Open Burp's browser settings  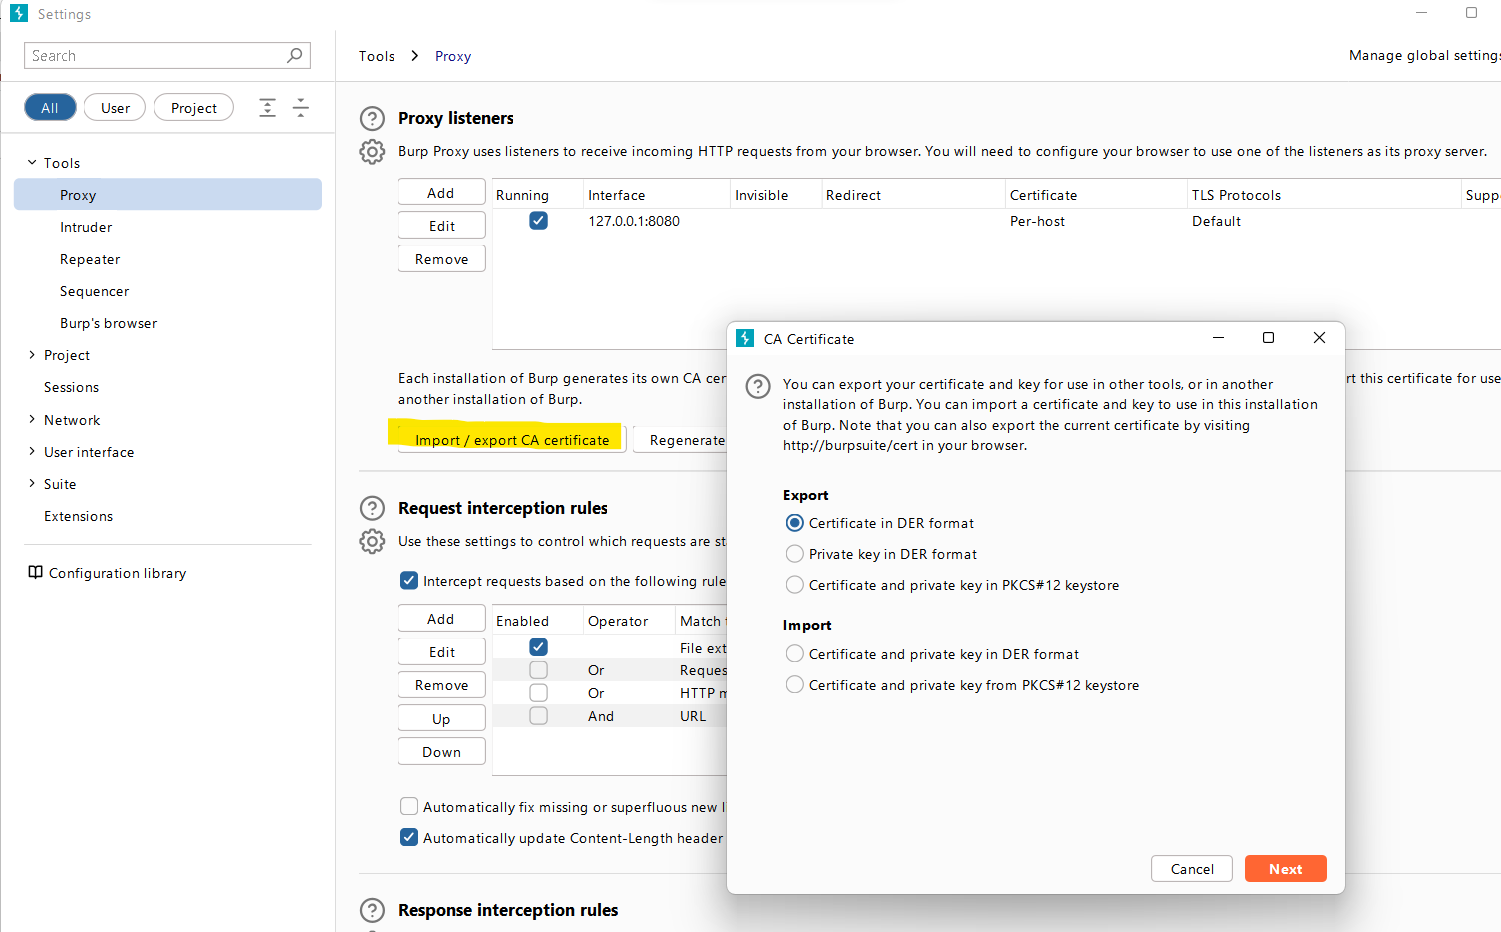pos(108,323)
